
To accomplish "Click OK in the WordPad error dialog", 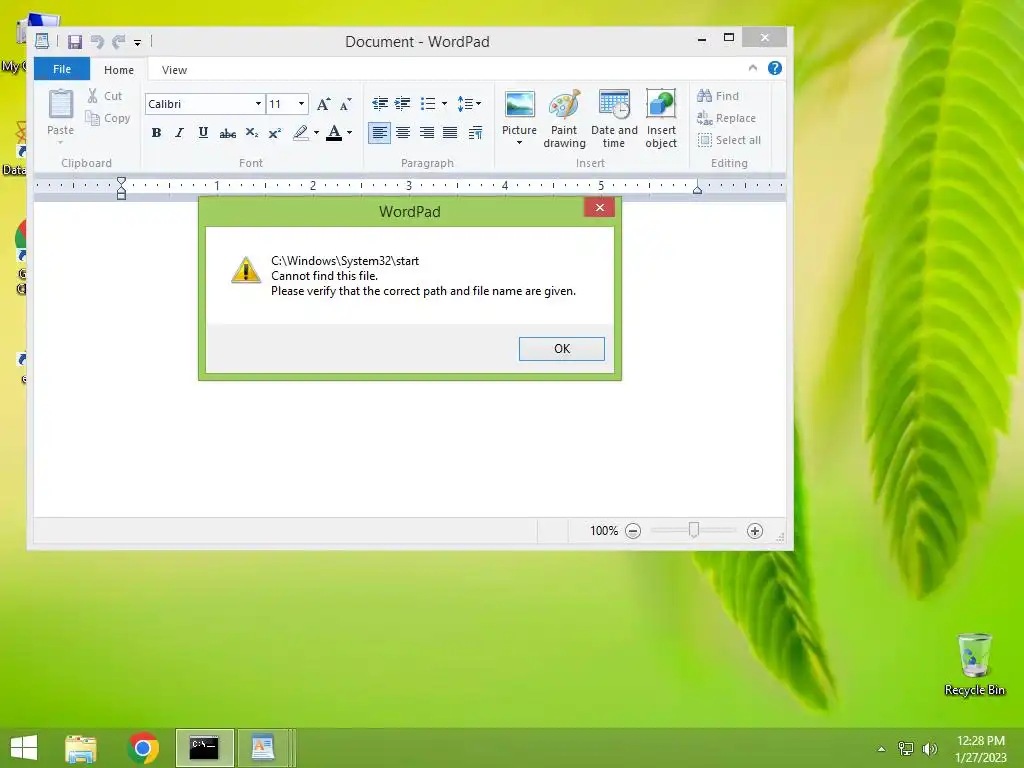I will coord(562,349).
